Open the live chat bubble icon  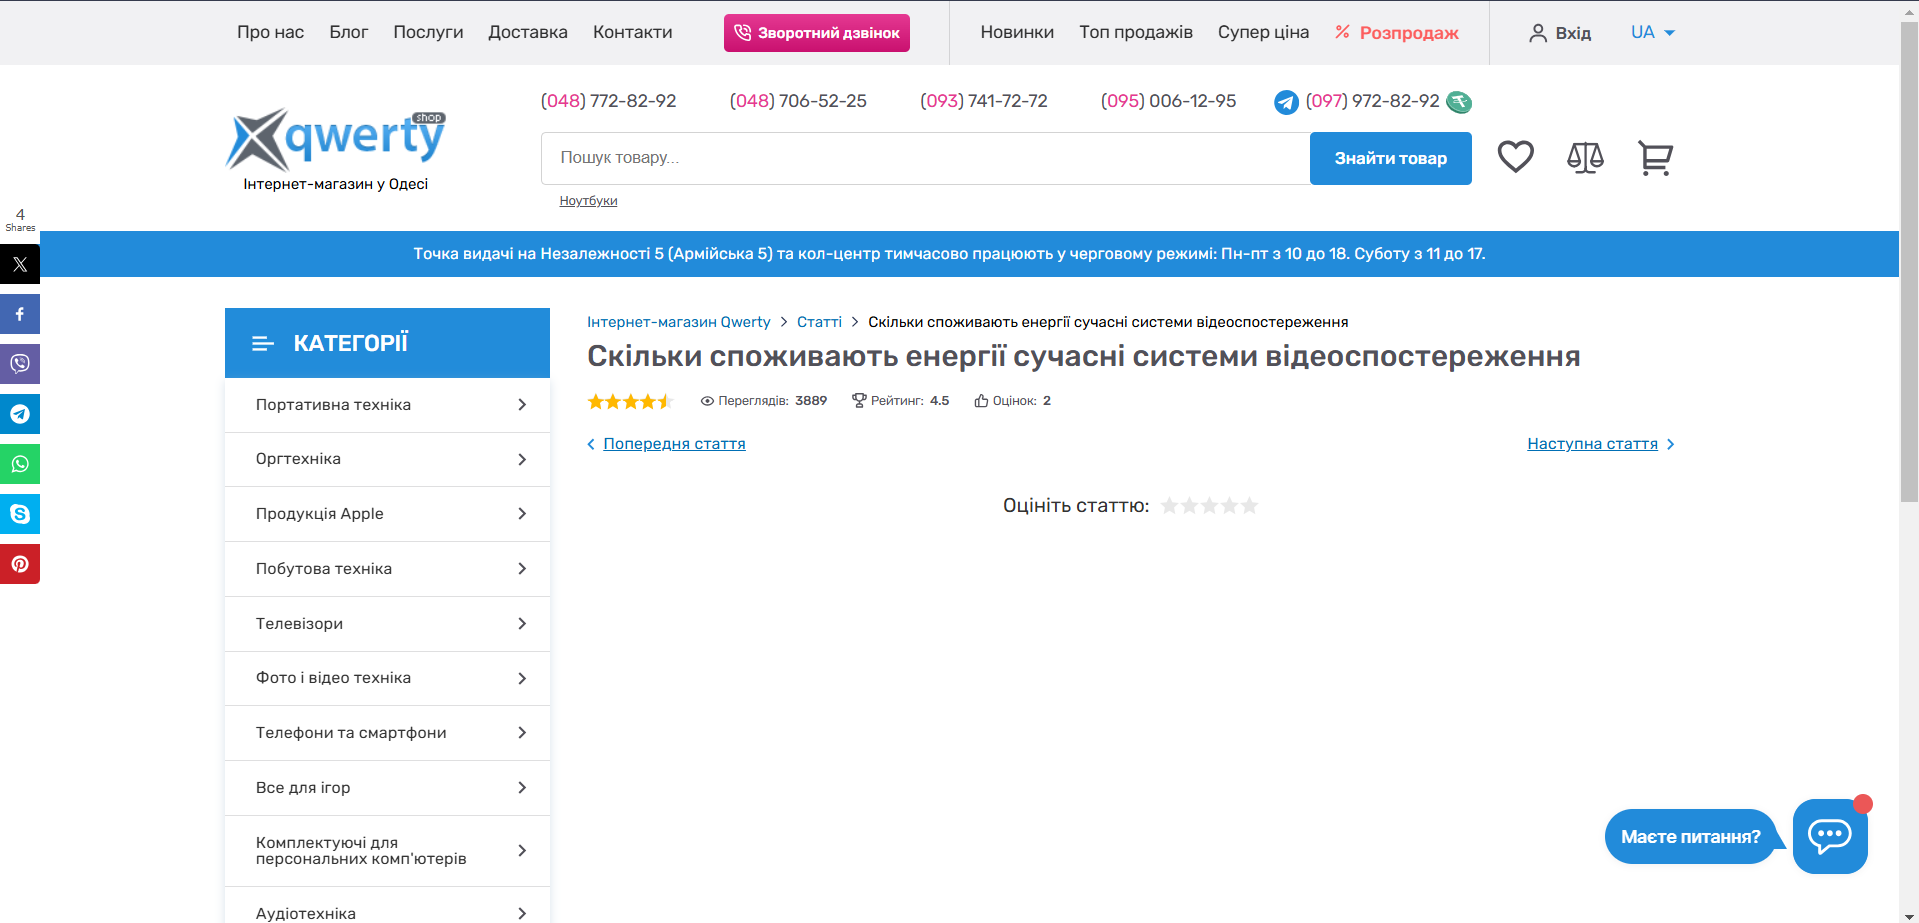1829,836
